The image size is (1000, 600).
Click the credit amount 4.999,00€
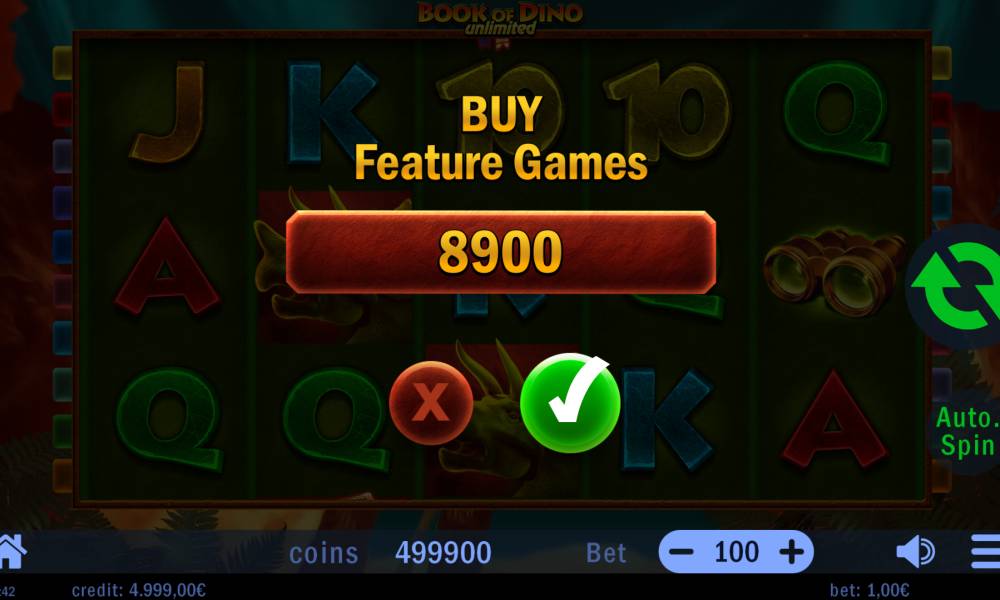[x=138, y=590]
